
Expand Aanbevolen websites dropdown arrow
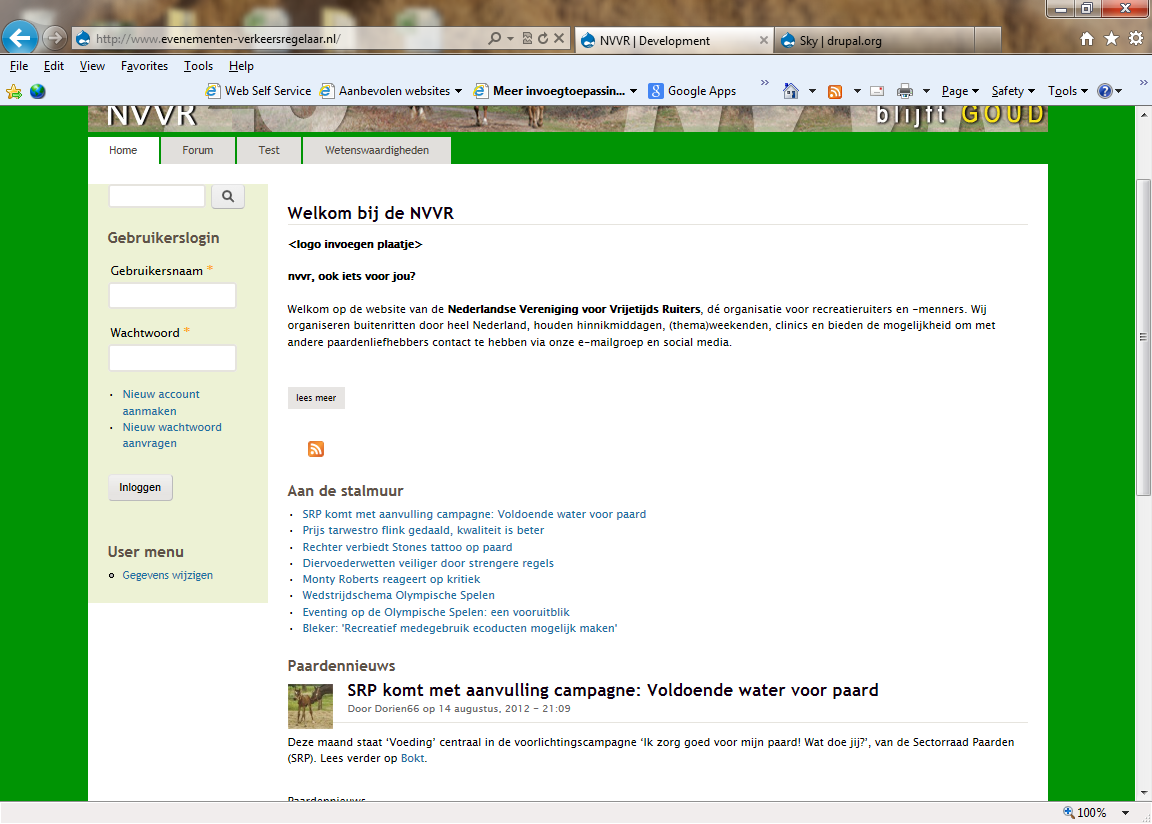tap(458, 91)
